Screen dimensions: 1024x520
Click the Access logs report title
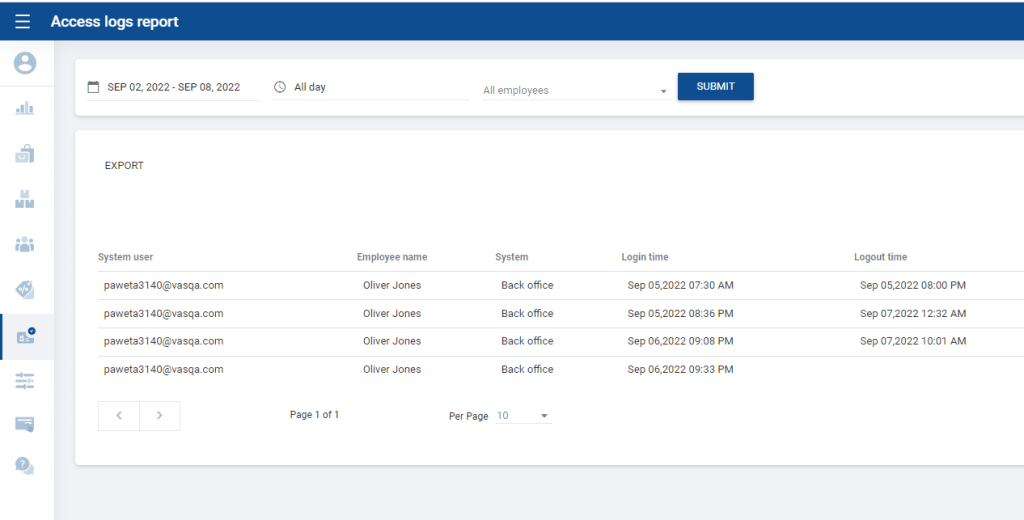coord(114,22)
